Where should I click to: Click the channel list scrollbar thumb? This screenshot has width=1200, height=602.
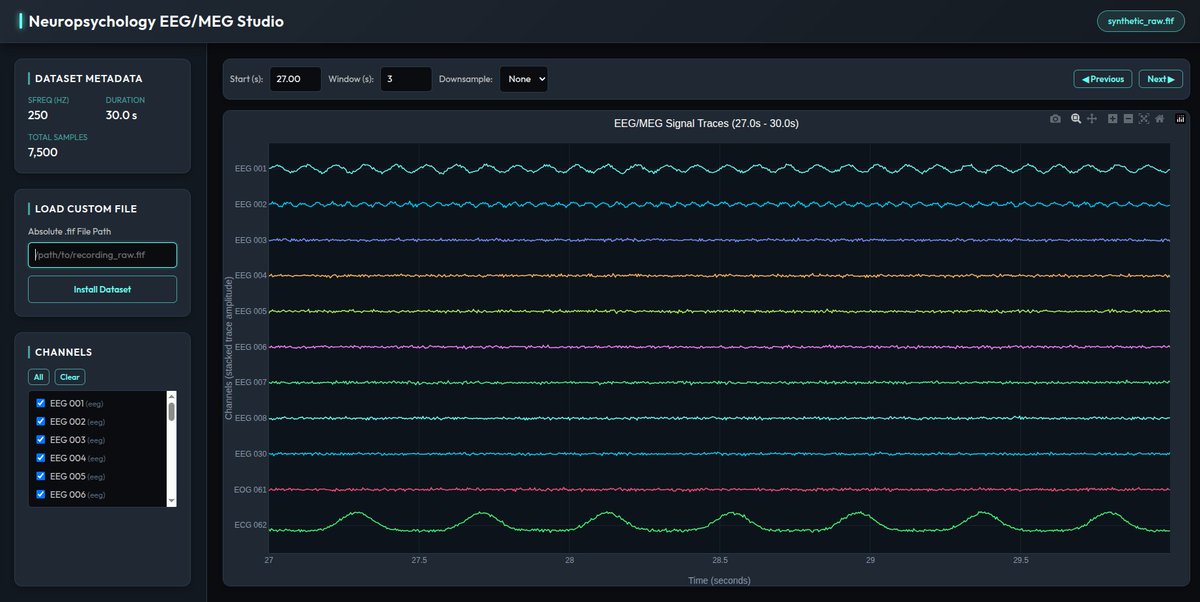tap(171, 411)
